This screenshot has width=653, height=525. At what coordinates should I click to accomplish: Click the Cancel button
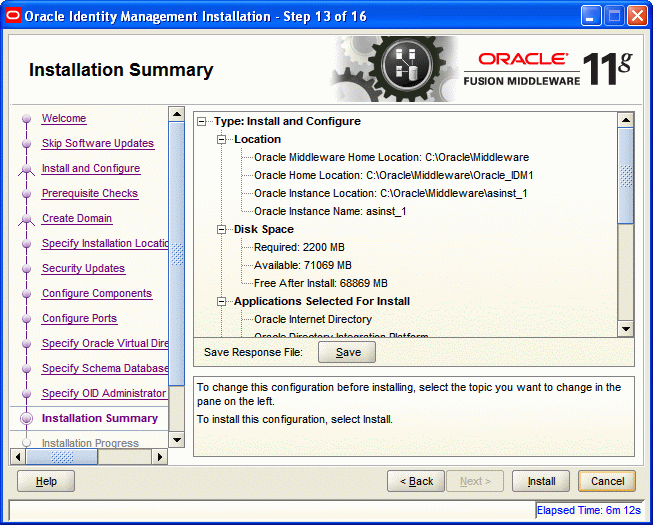(x=607, y=481)
